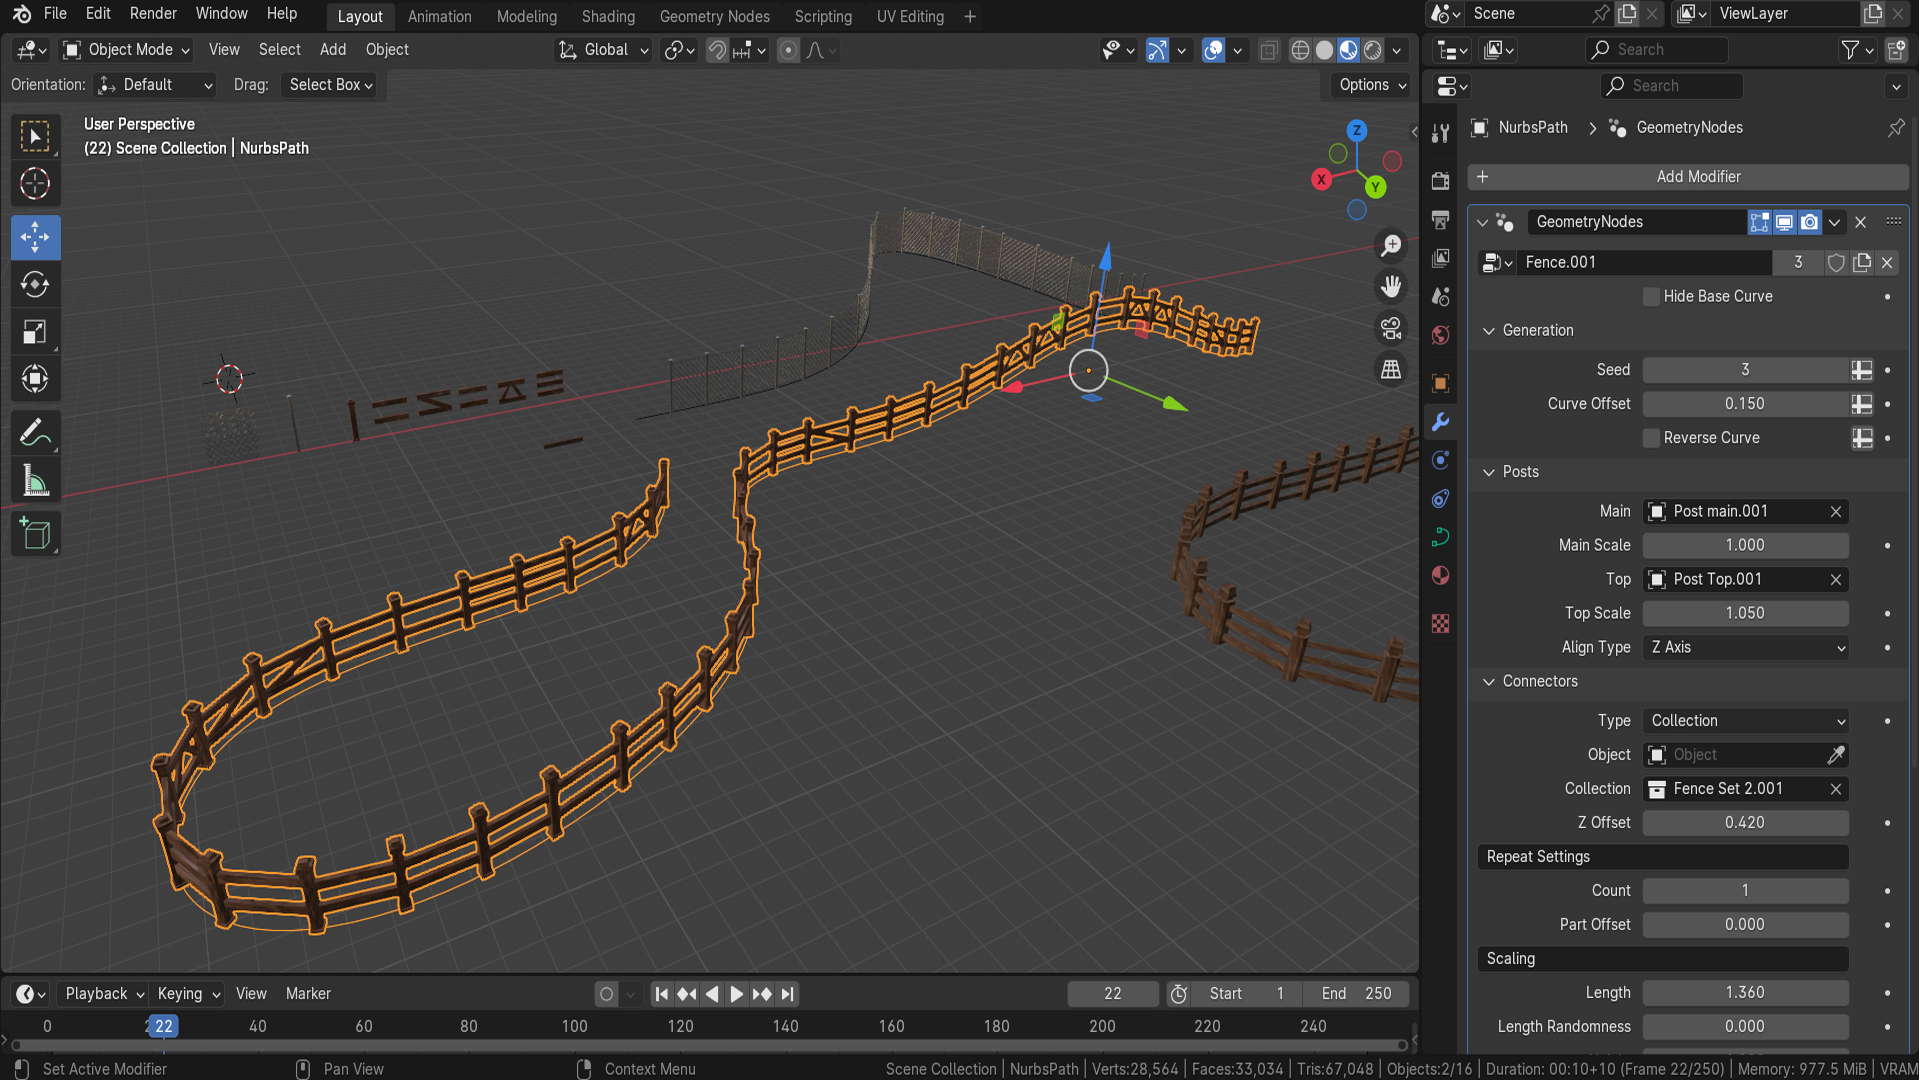The height and width of the screenshot is (1080, 1920).
Task: Open the Playback popover
Action: [104, 994]
